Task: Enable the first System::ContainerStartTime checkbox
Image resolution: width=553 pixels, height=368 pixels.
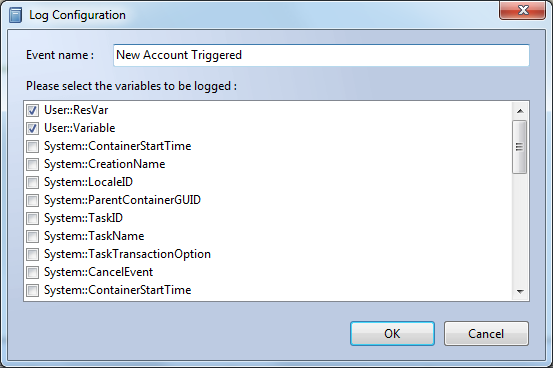Action: coord(32,146)
